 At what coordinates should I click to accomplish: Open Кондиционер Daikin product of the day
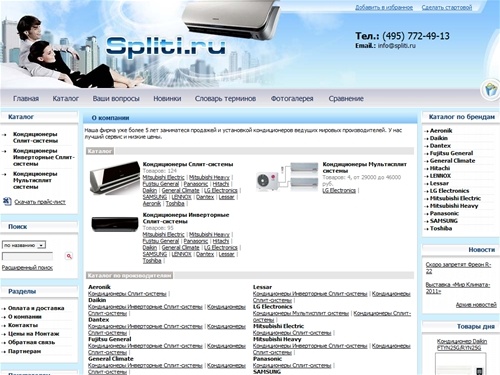point(462,345)
